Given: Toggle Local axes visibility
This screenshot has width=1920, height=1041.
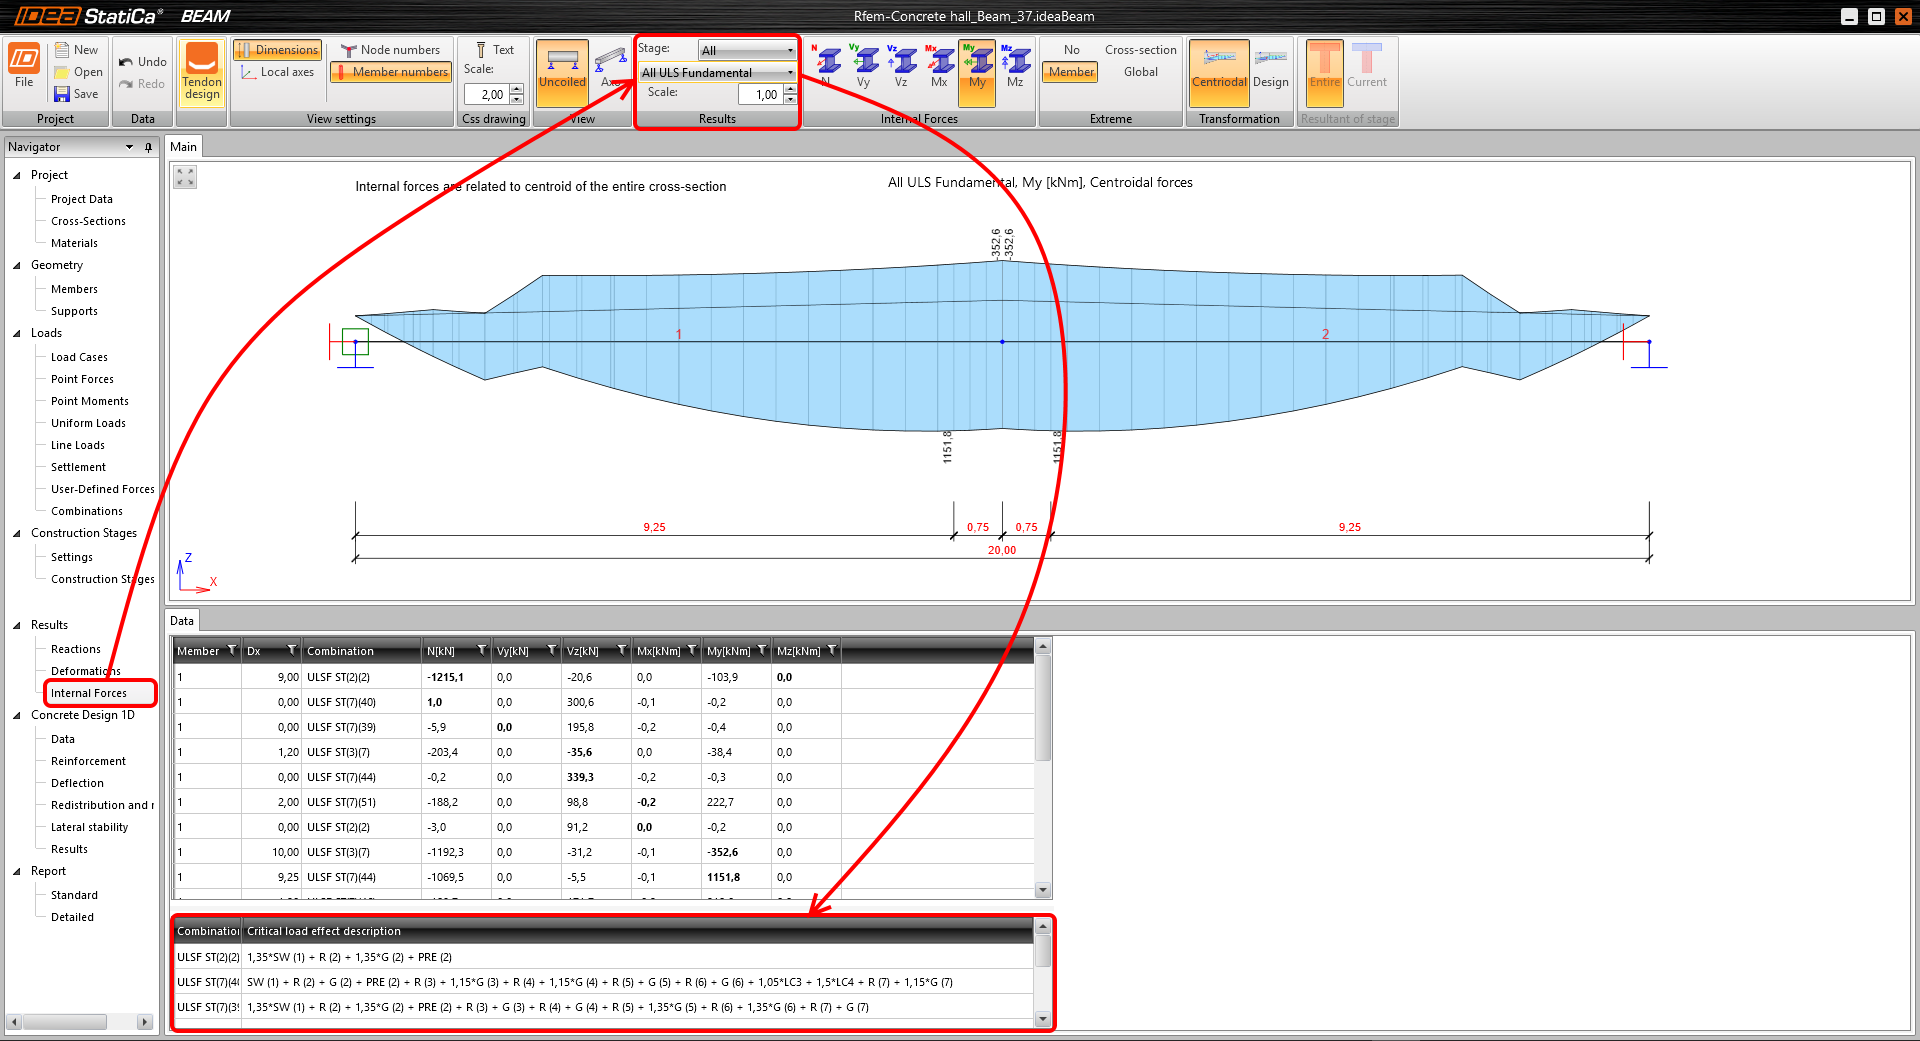Looking at the screenshot, I should [278, 72].
